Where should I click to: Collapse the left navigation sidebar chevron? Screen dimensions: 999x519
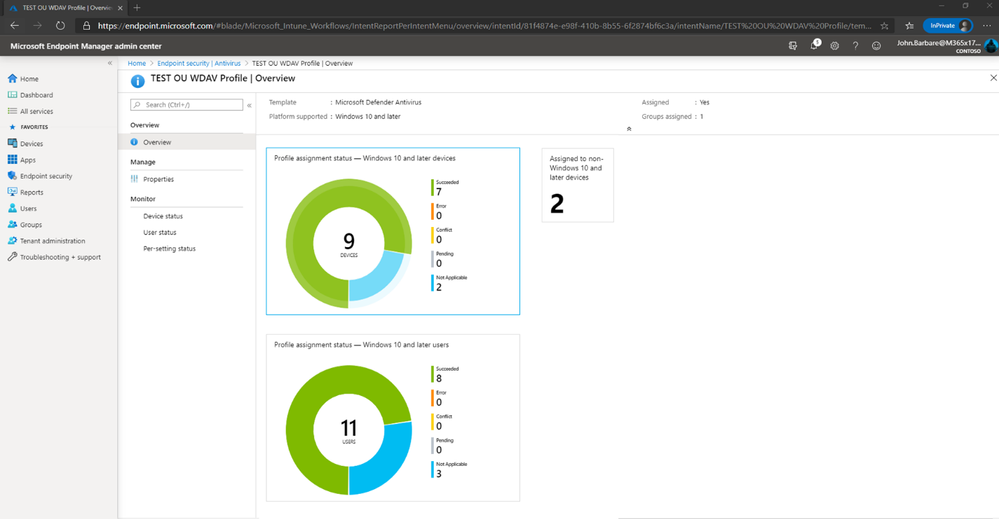pos(110,63)
